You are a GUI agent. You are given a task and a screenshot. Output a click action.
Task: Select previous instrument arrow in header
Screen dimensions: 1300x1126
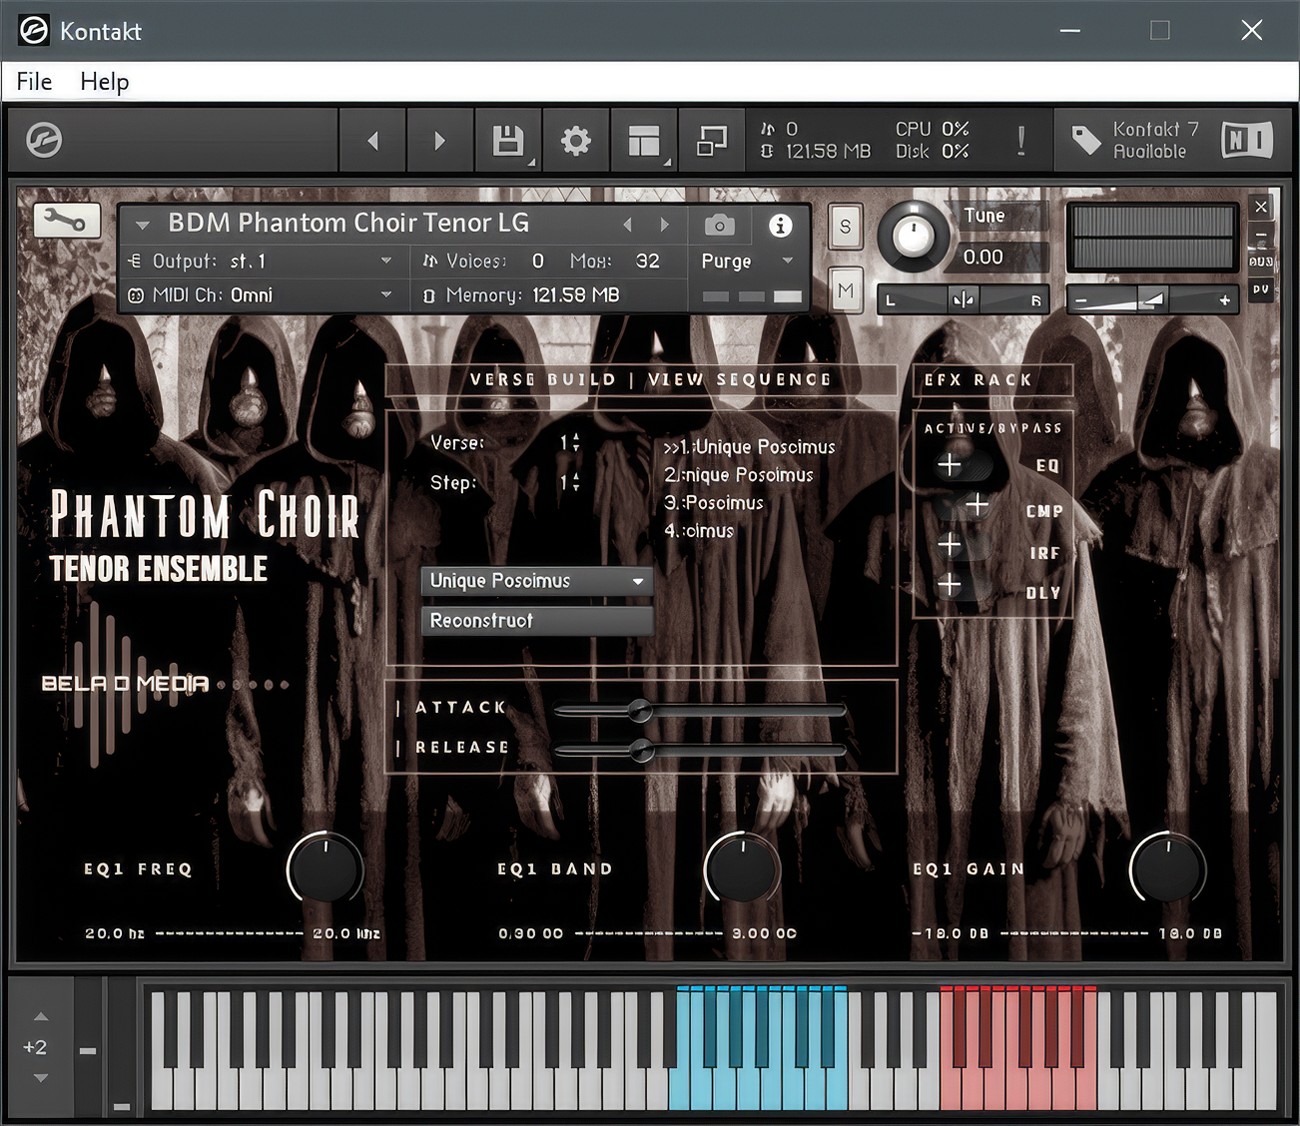(x=628, y=225)
